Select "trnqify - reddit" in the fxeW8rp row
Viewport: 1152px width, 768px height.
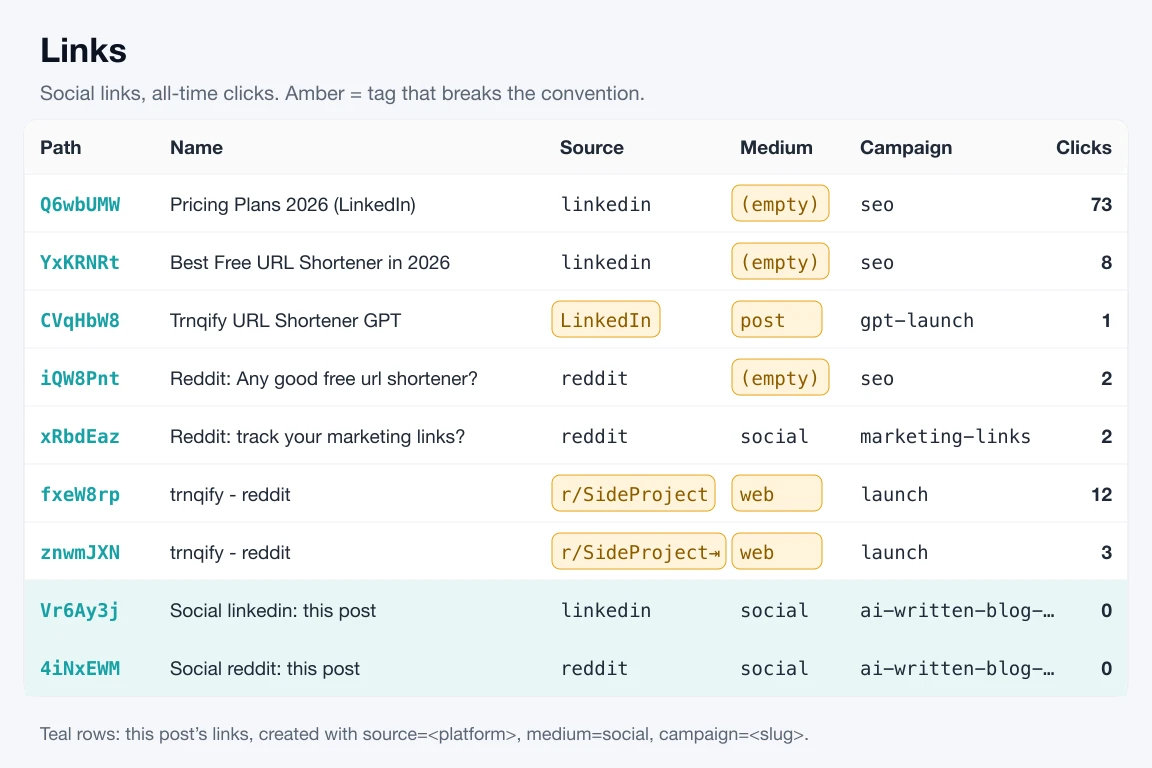click(230, 495)
